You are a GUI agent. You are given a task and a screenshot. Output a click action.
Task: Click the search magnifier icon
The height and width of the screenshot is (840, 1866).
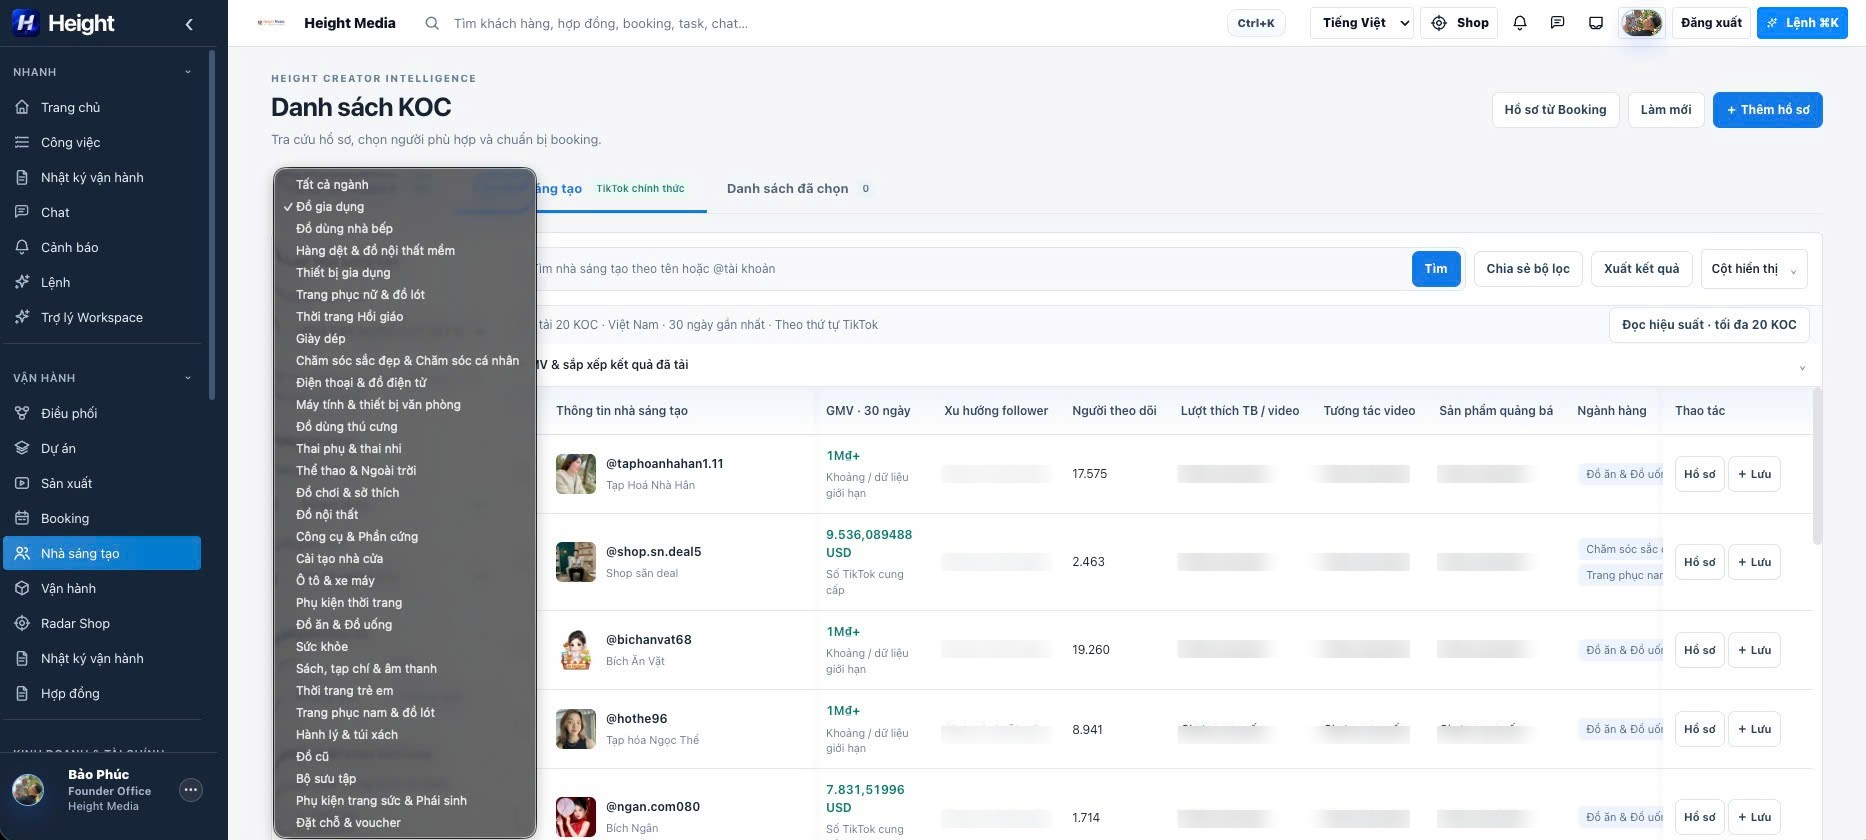(432, 23)
